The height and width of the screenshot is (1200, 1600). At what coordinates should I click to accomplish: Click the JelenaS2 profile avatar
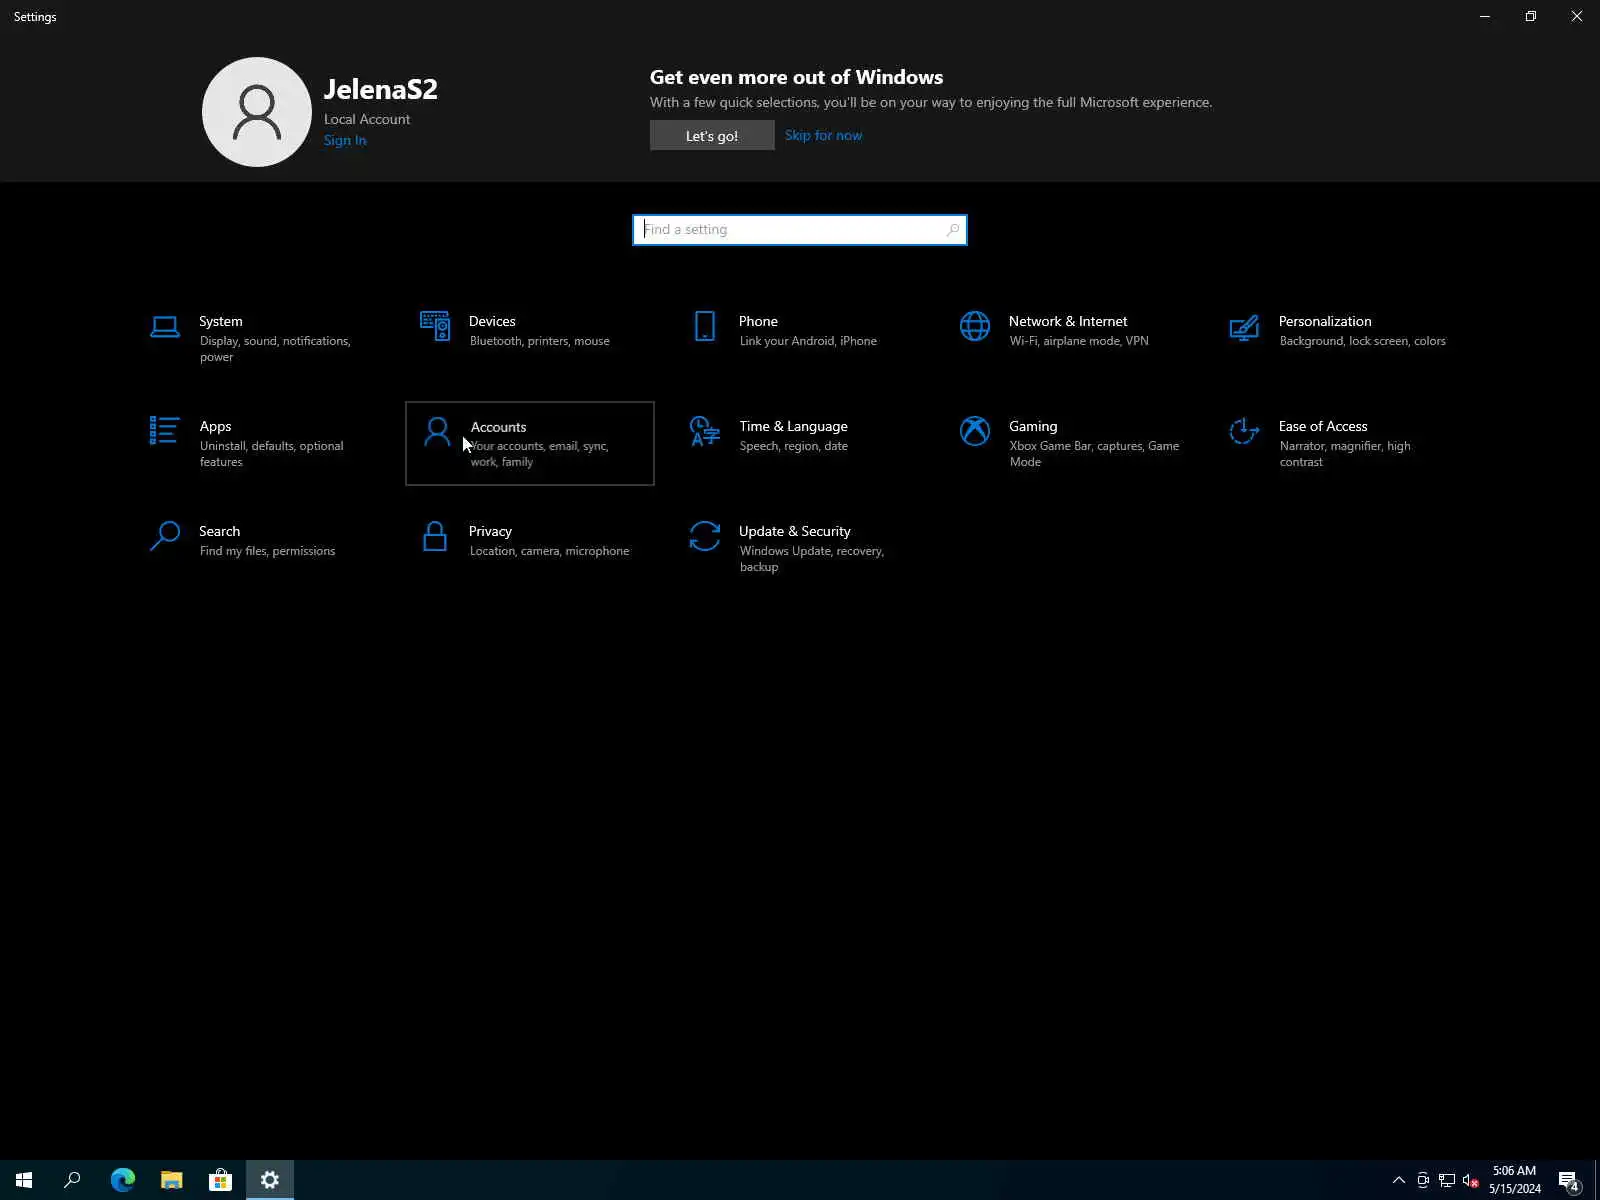point(257,112)
